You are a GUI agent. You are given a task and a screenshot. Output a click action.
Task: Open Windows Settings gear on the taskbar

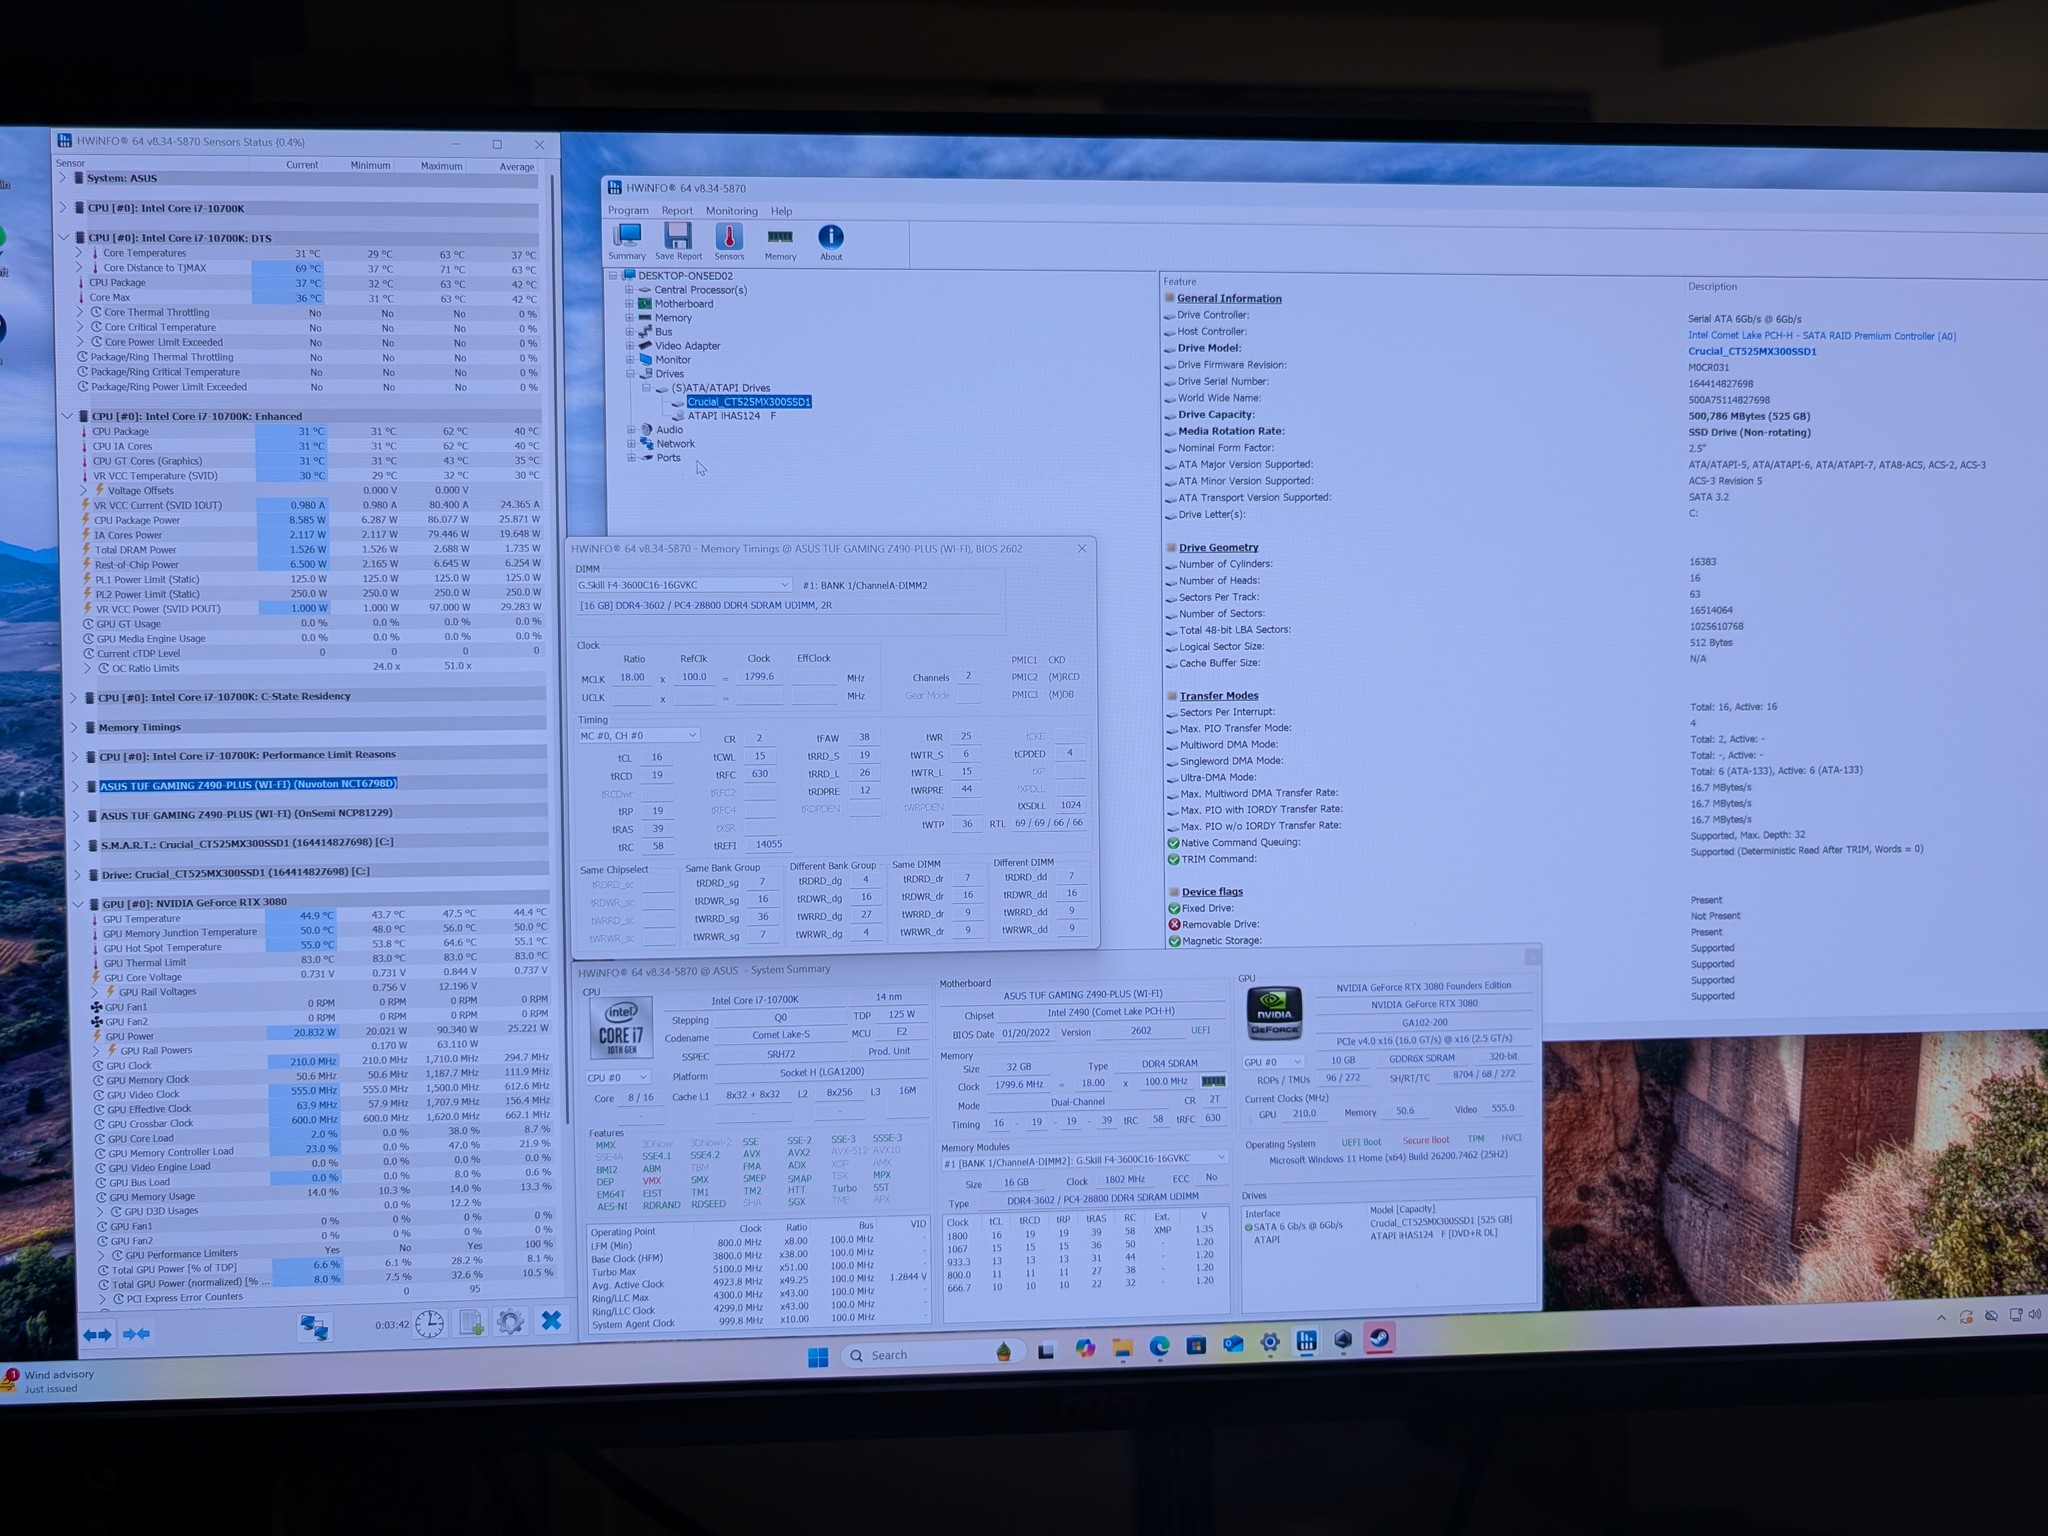pos(1270,1343)
